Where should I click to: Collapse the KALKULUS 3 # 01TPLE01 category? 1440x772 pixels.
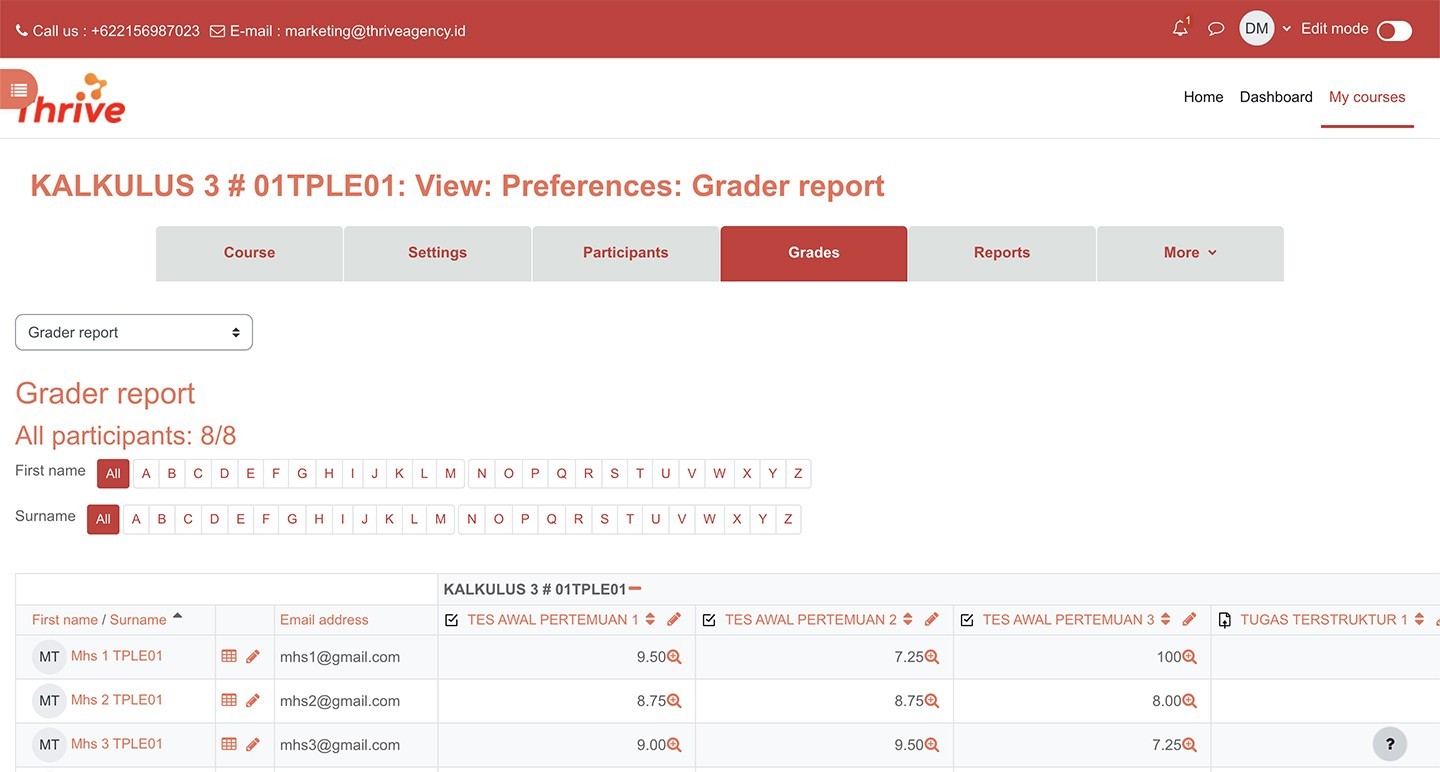pyautogui.click(x=635, y=589)
